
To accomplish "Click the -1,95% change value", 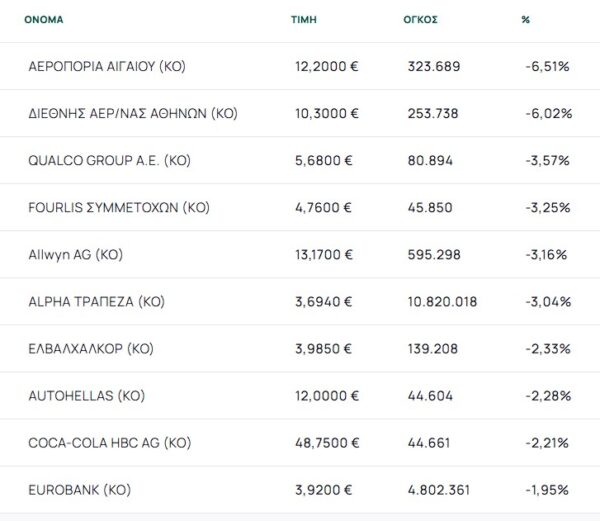I will pos(546,490).
